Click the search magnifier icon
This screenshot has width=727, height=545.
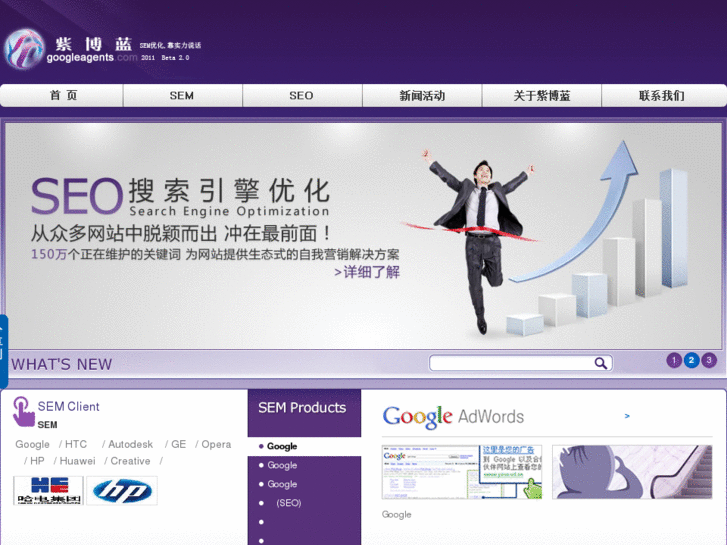coord(600,363)
